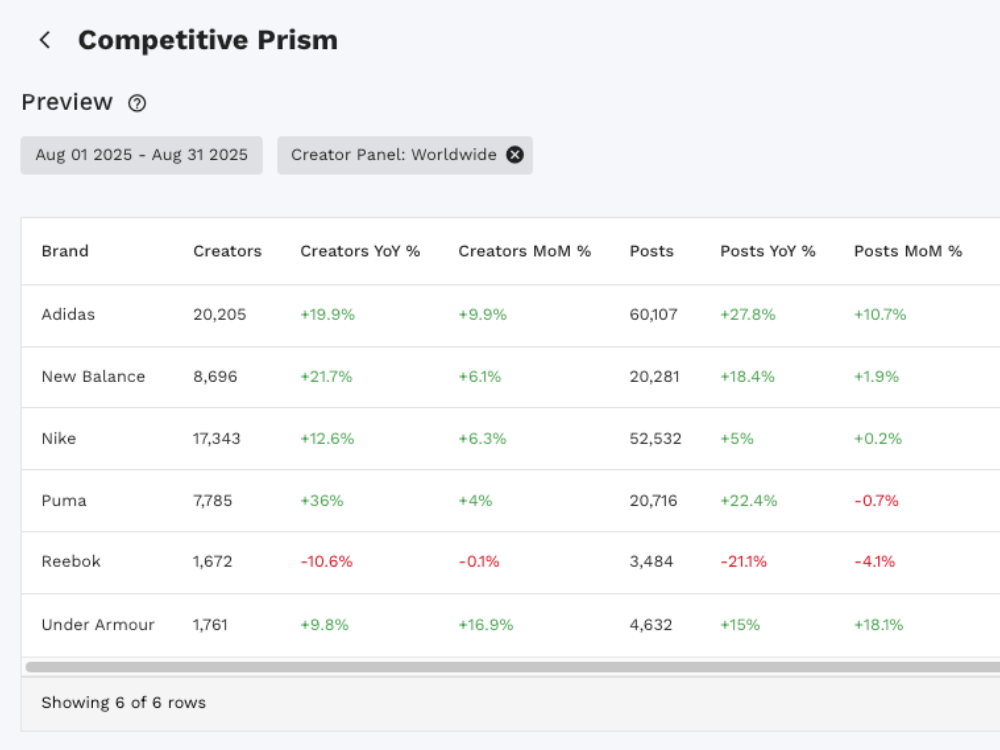Click the back arrow beside Competitive Prism
Screen dimensions: 1000x750
[x=44, y=40]
